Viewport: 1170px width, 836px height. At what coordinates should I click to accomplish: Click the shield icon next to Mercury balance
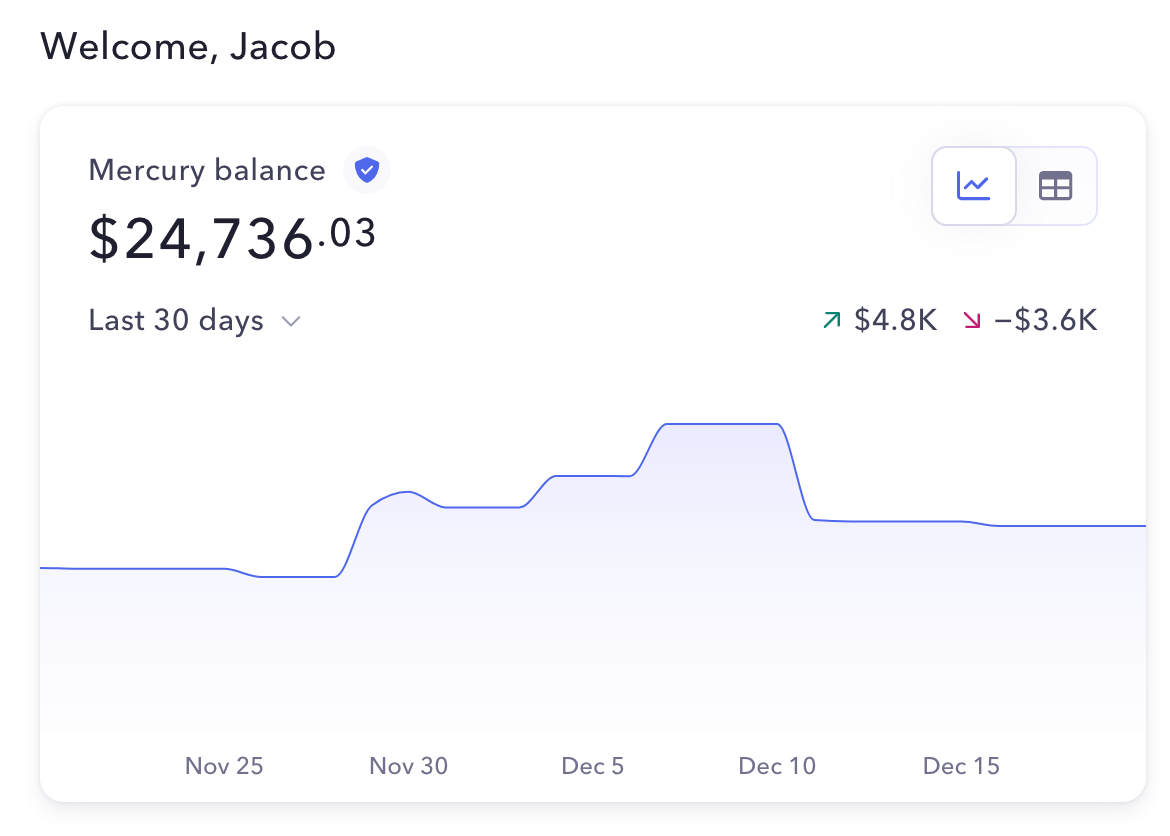click(367, 170)
